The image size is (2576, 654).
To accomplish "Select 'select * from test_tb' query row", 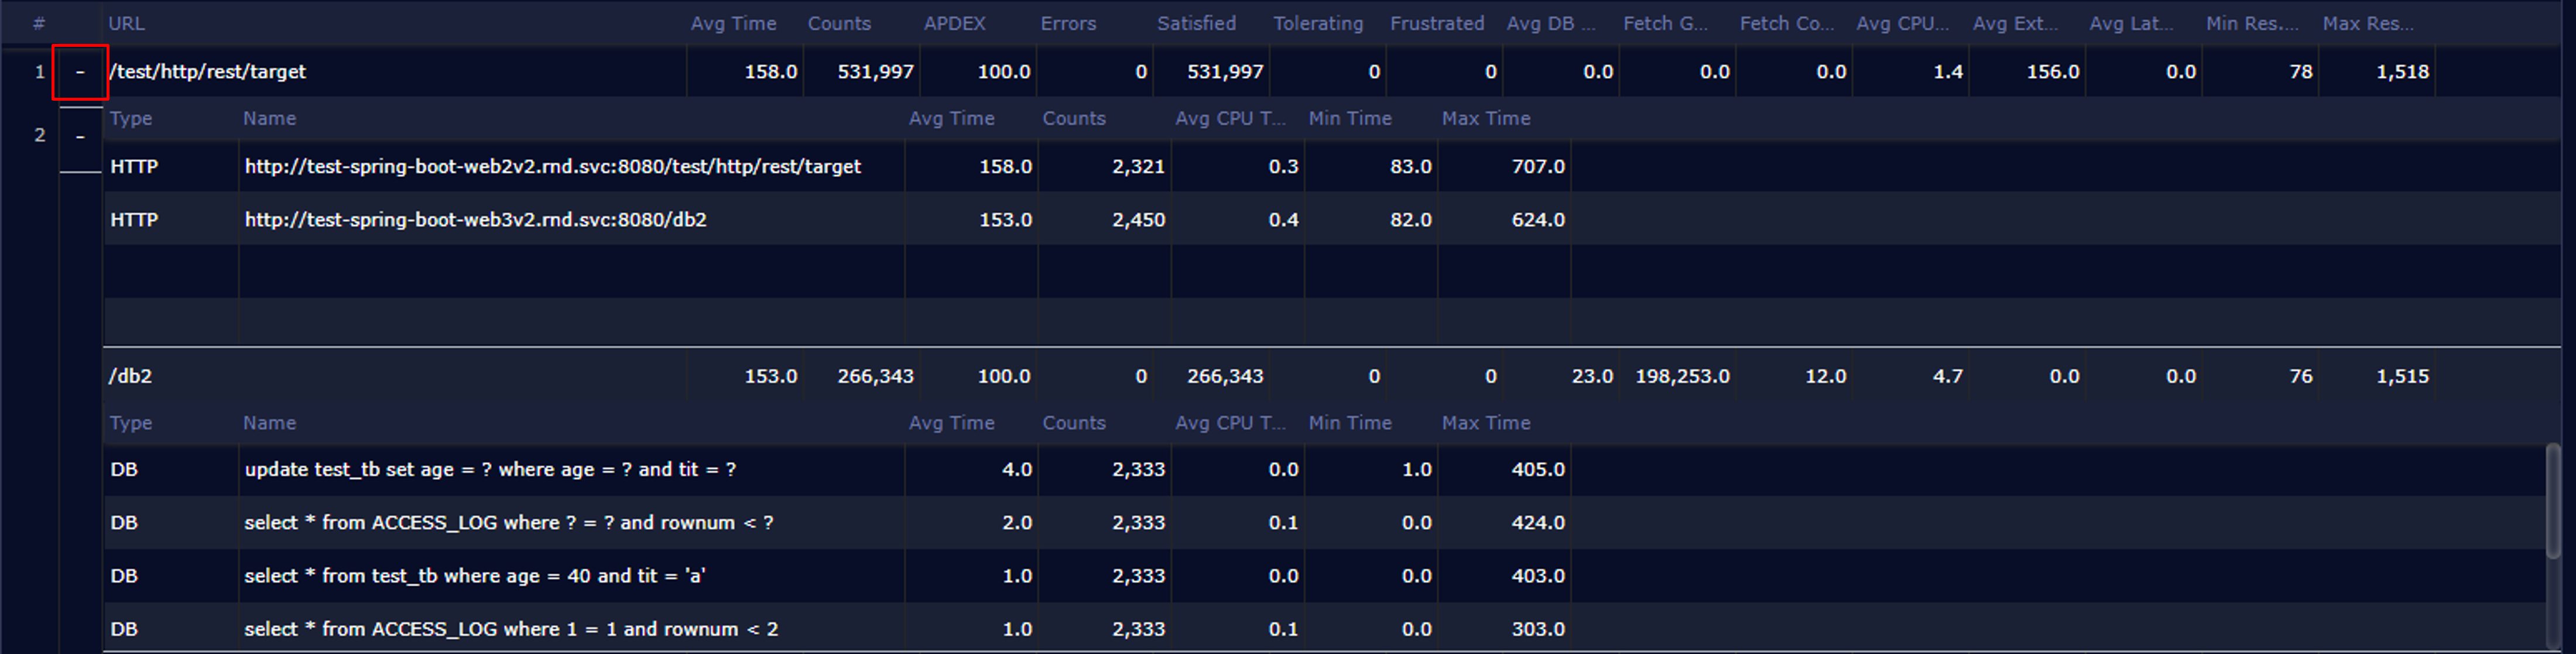I will pos(475,576).
